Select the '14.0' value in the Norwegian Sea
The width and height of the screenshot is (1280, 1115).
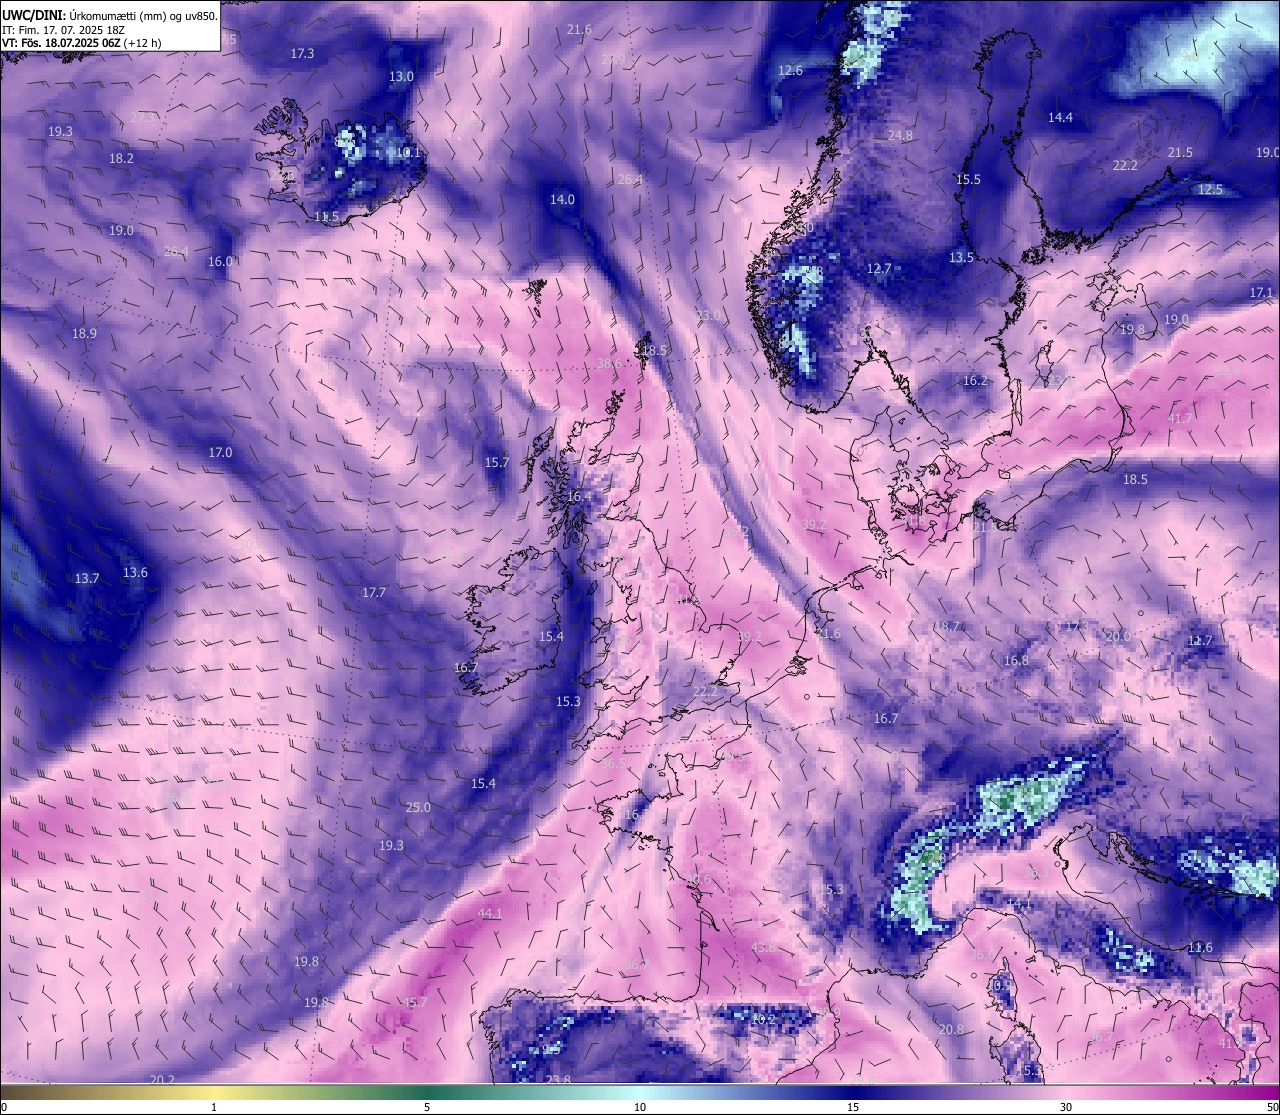(x=562, y=199)
